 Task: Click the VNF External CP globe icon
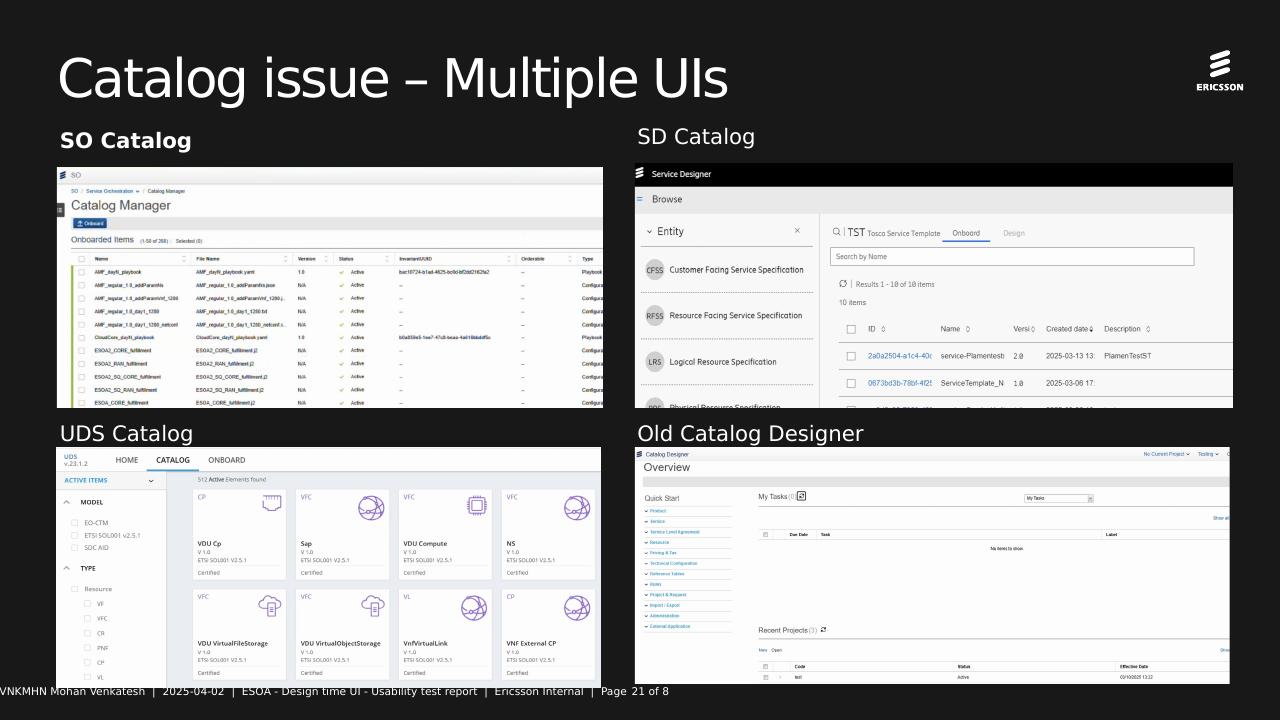[x=577, y=608]
